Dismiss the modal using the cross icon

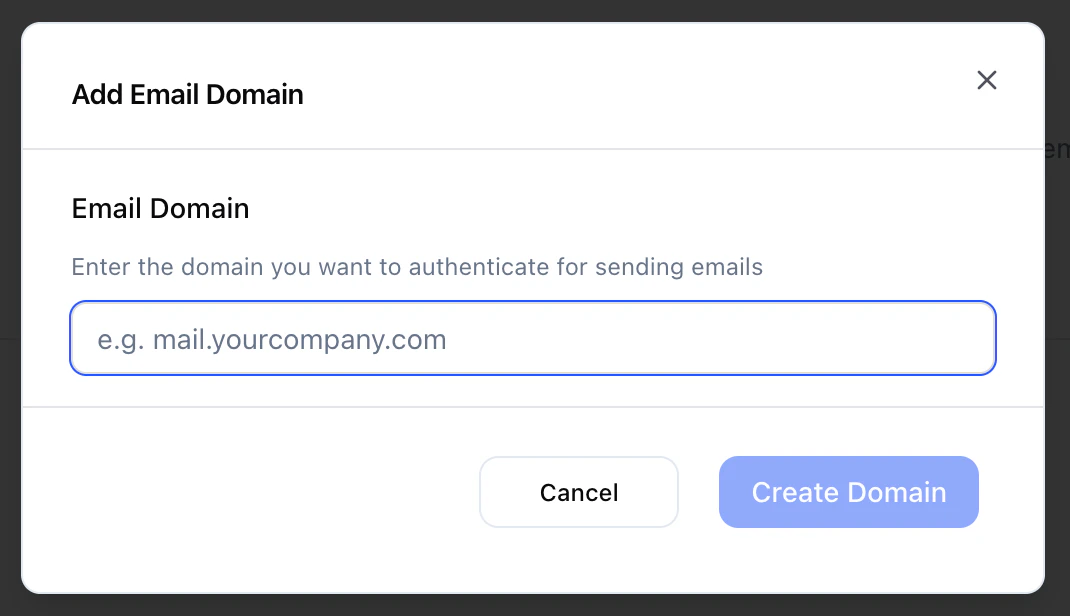[x=986, y=80]
